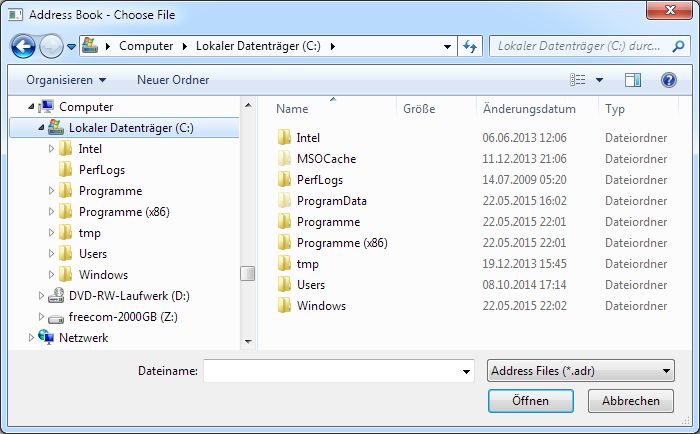Screen dimensions: 700x434
Task: Select DVD-RW-Laufwerk (D:) drive in tree
Action: pyautogui.click(x=129, y=296)
